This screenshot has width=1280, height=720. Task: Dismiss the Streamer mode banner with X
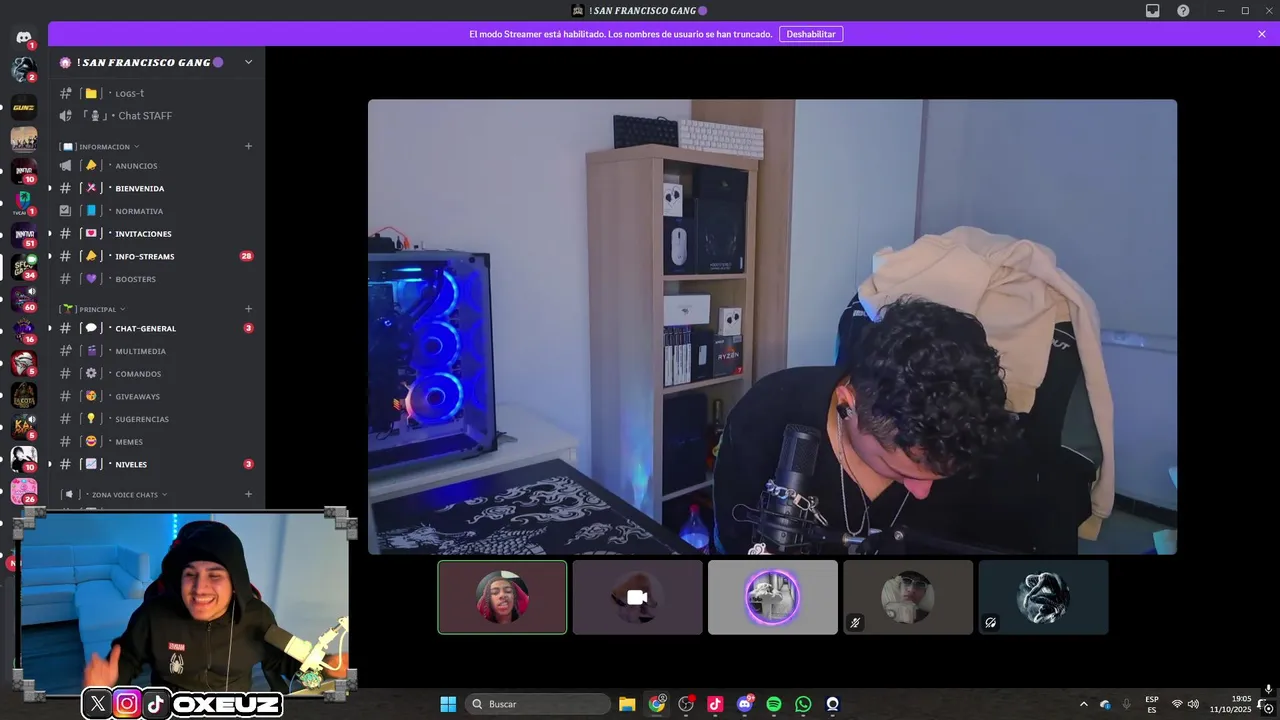[x=1262, y=34]
